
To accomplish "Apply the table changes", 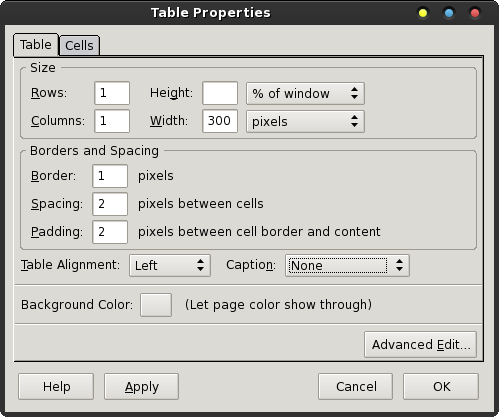I will (142, 387).
